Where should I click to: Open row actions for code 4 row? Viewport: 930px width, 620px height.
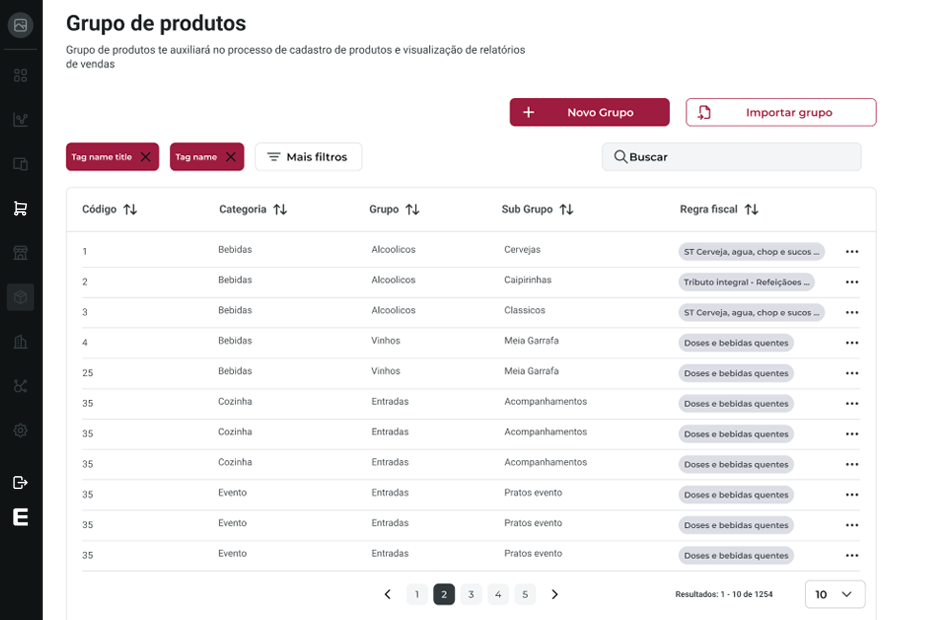click(852, 343)
